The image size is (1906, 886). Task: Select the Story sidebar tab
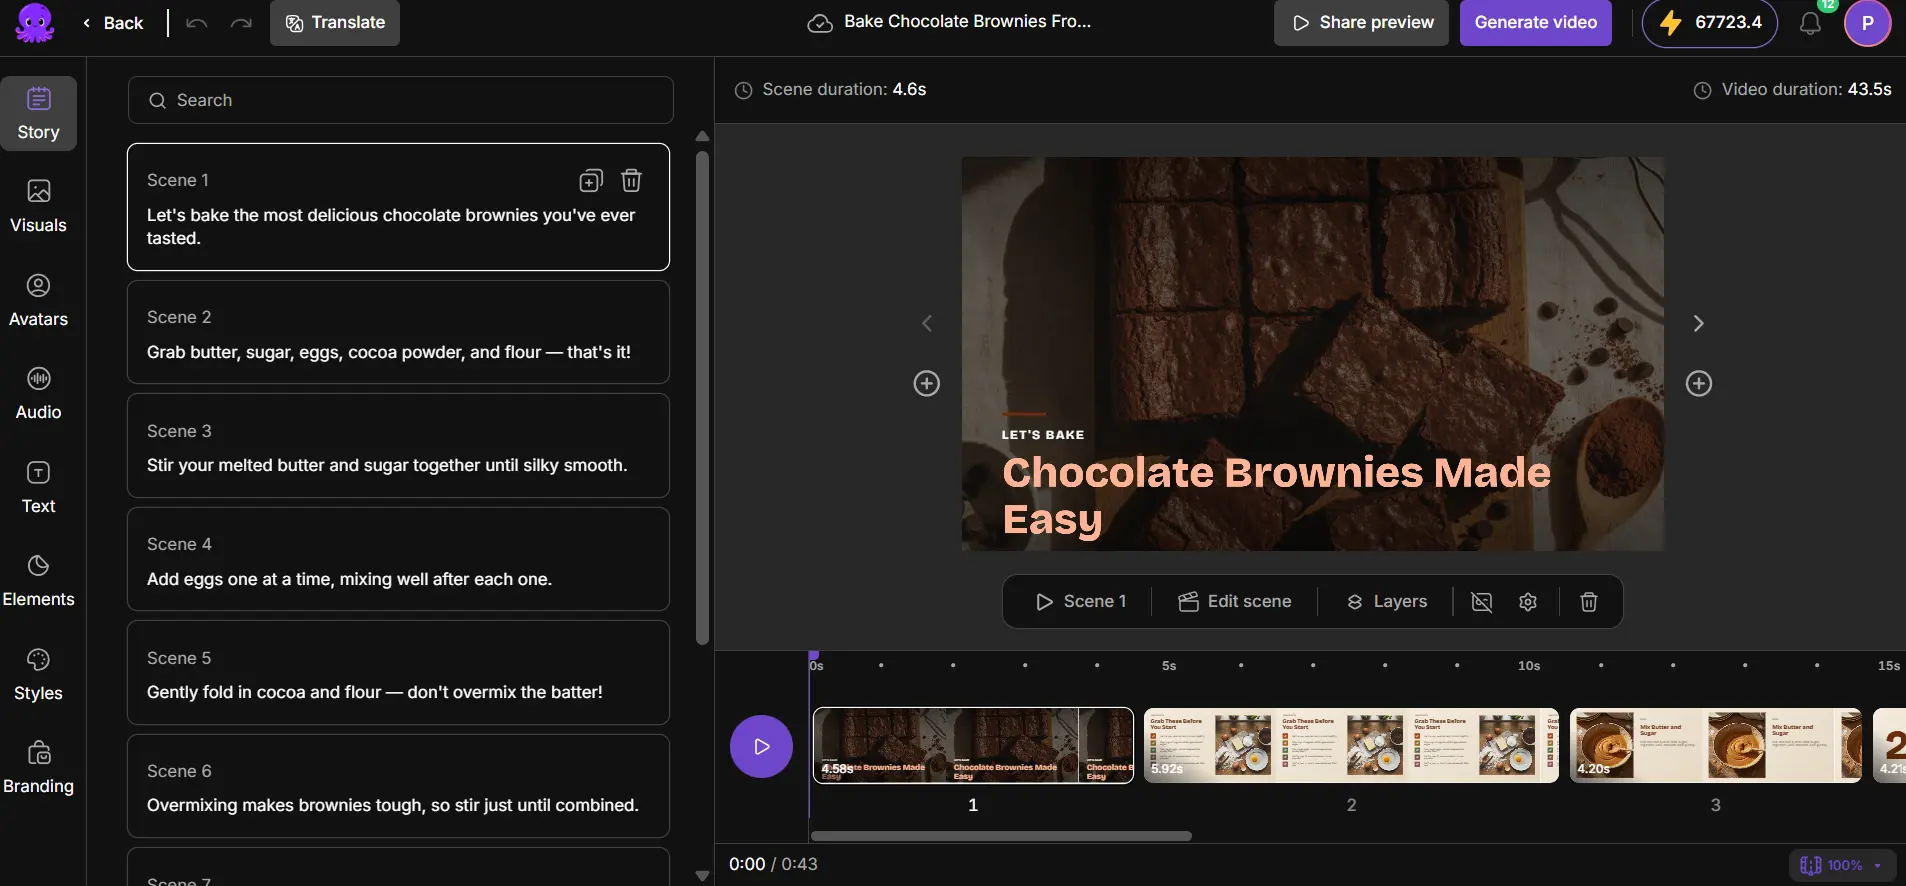coord(38,114)
